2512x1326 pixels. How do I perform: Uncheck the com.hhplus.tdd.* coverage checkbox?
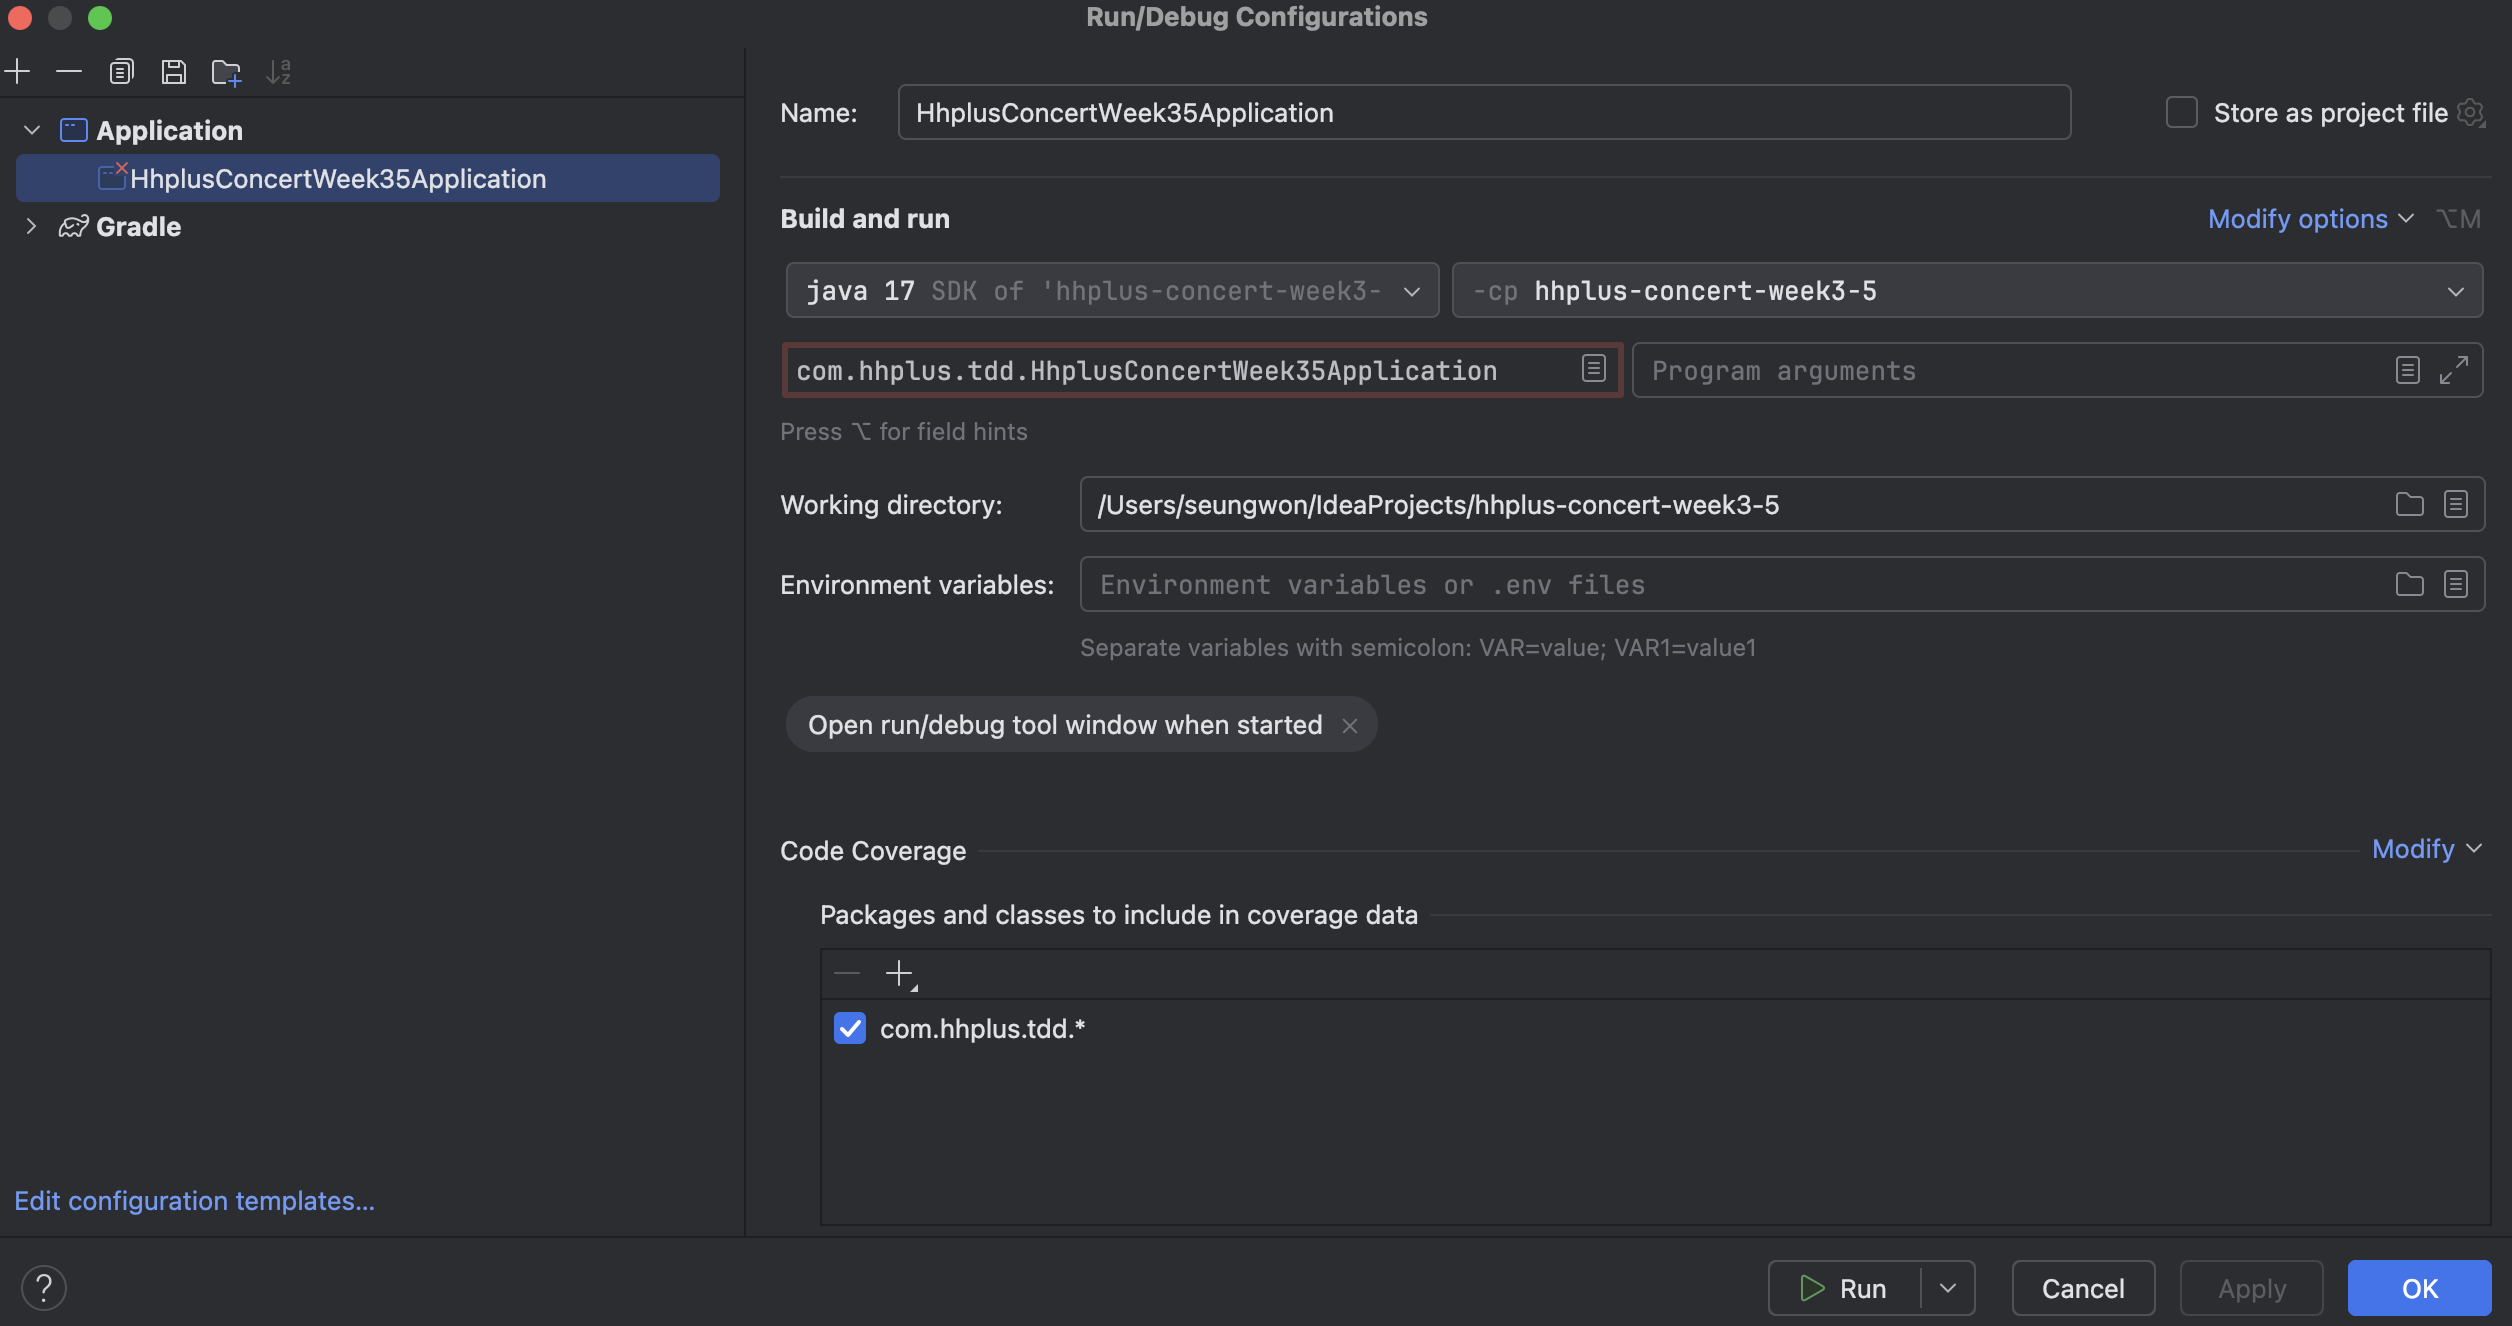click(x=850, y=1028)
